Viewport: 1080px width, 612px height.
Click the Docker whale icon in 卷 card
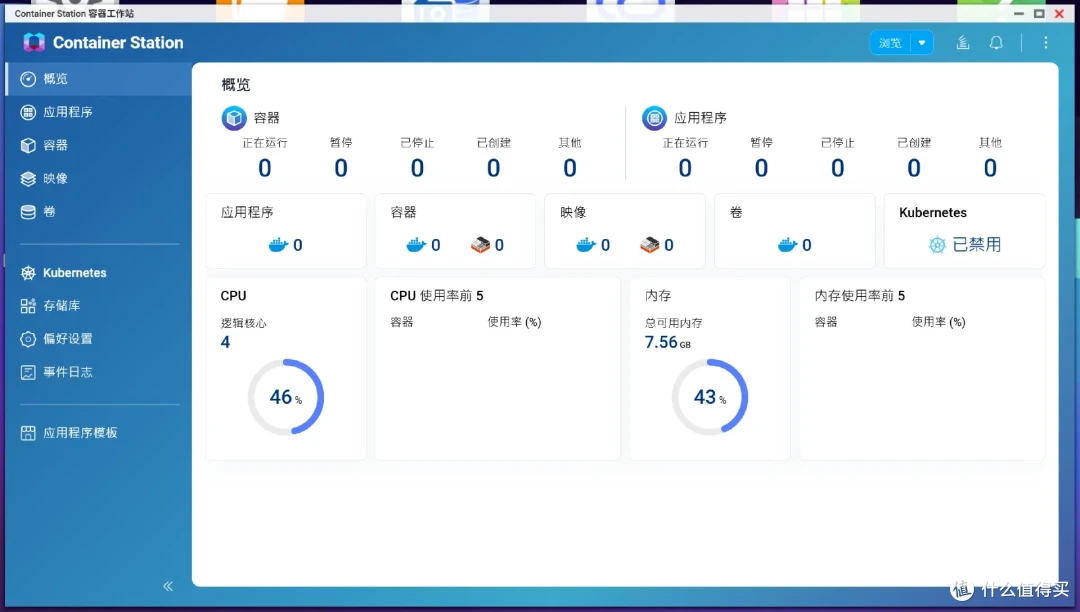pos(787,244)
